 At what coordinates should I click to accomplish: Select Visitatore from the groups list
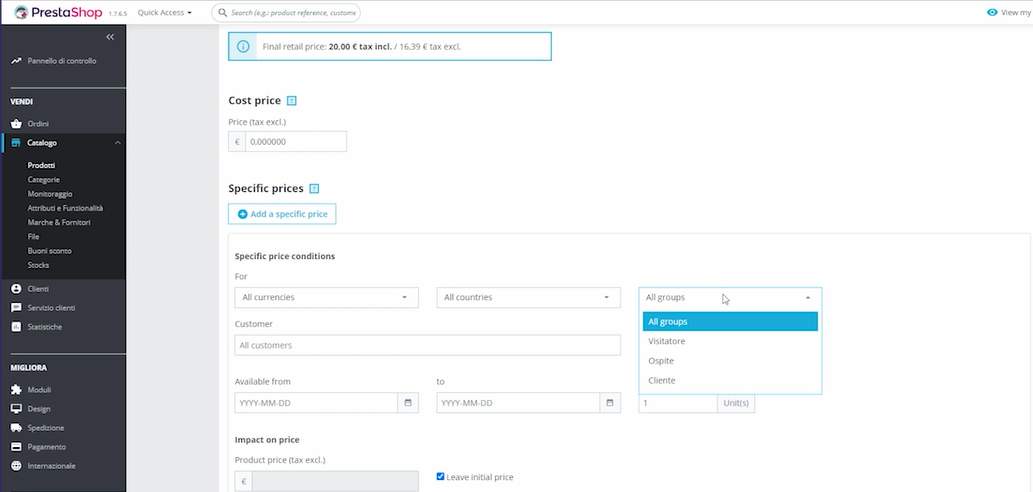667,341
